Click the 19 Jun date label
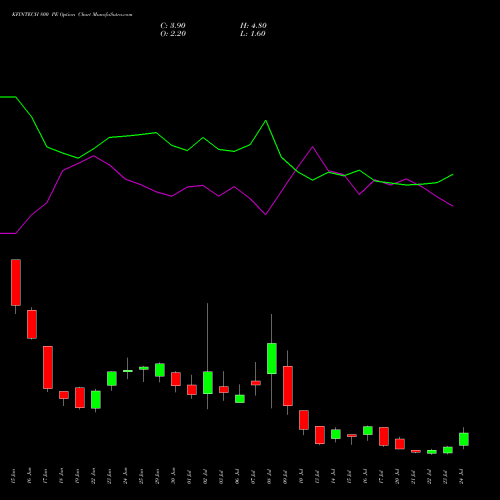This screenshot has width=500, height=500. coord(77,476)
